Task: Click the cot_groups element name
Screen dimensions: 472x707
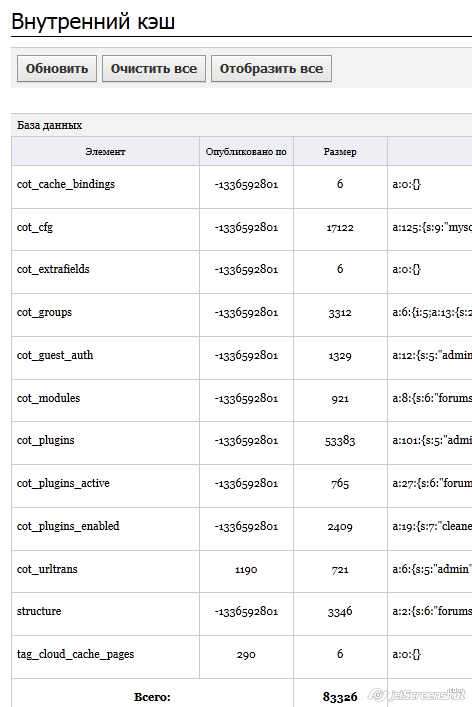Action: coord(44,312)
